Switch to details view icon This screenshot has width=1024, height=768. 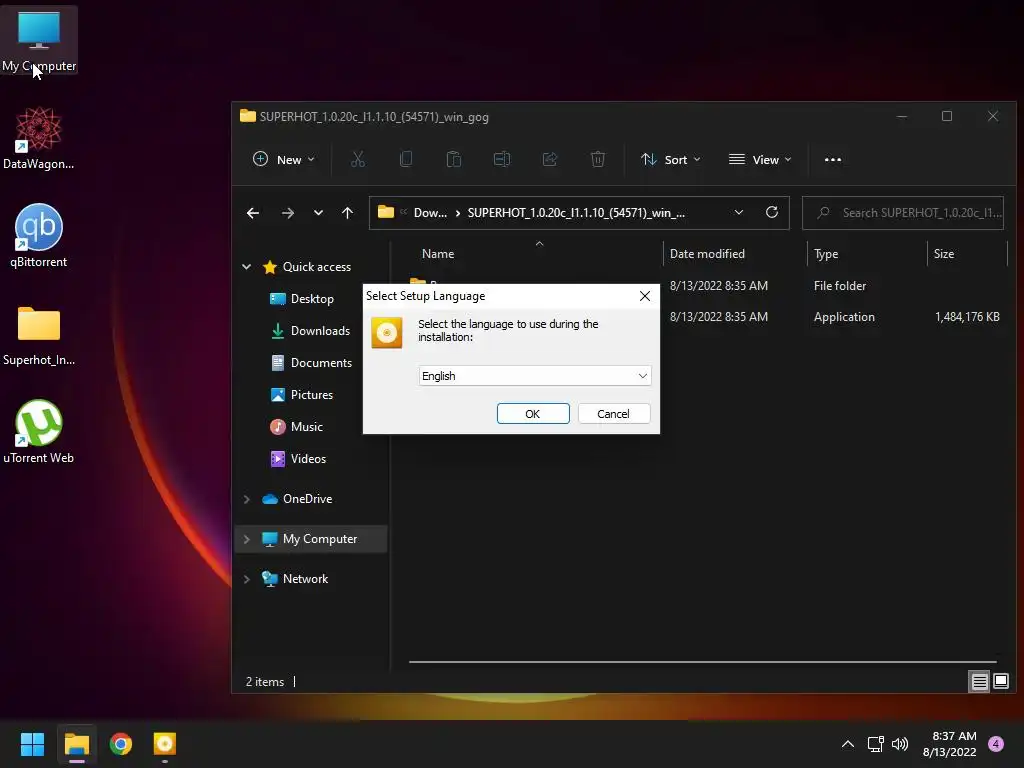[979, 682]
